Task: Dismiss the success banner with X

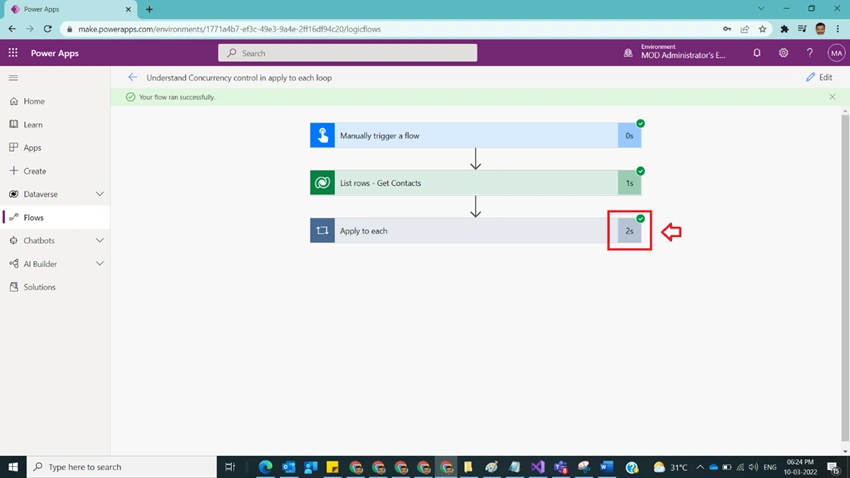Action: pos(832,97)
